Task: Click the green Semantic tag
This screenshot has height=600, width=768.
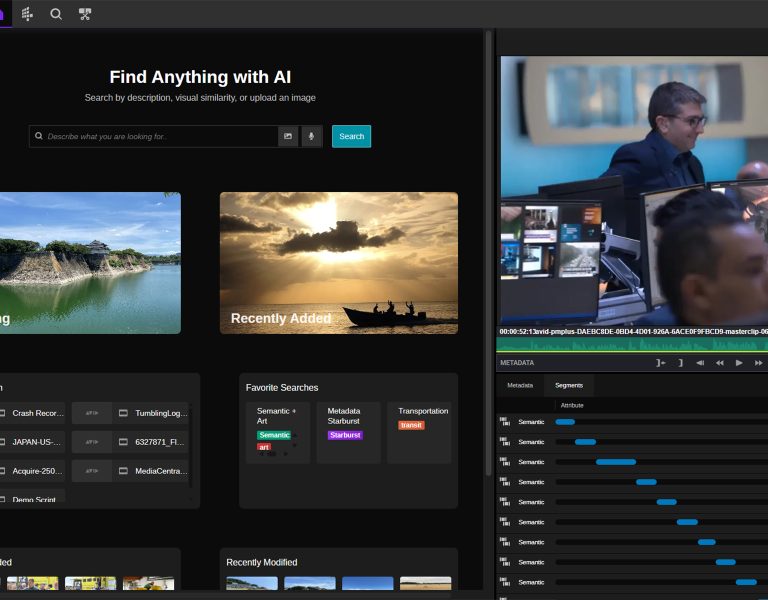Action: click(274, 435)
